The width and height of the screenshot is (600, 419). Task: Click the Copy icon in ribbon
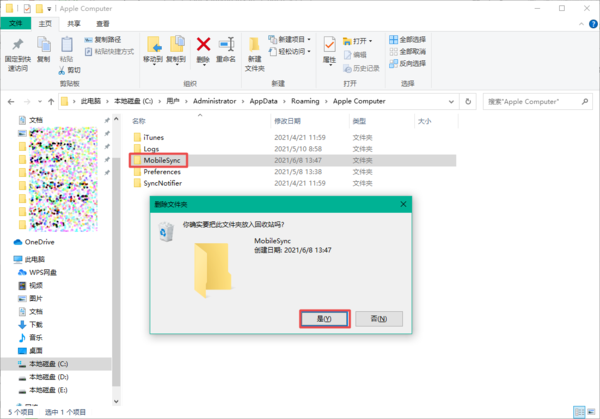(44, 45)
